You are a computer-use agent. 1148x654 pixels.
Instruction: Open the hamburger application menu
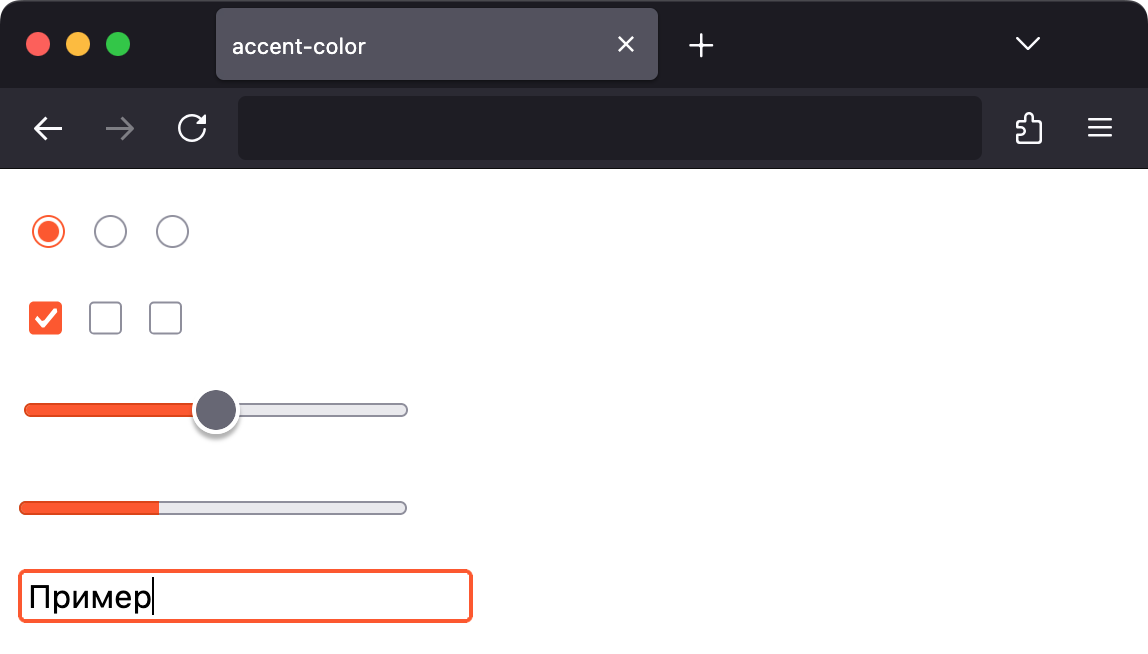point(1100,128)
